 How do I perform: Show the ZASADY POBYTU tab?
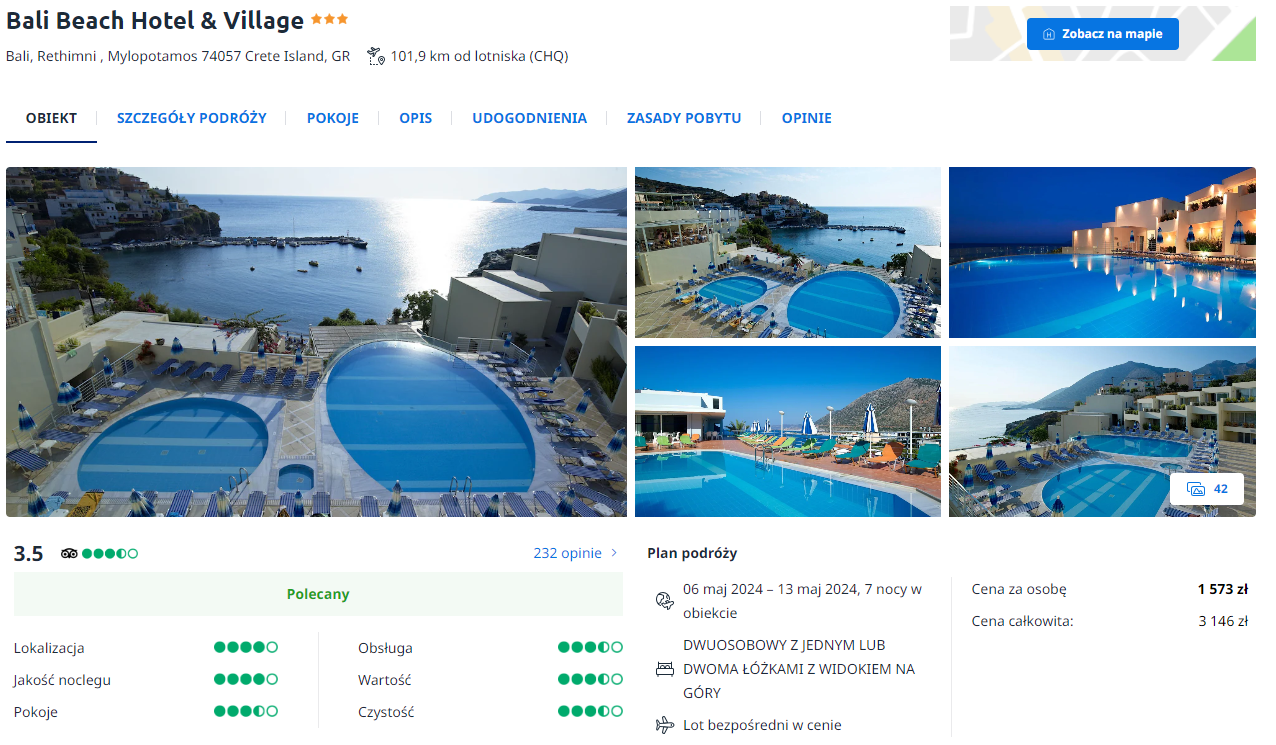684,118
